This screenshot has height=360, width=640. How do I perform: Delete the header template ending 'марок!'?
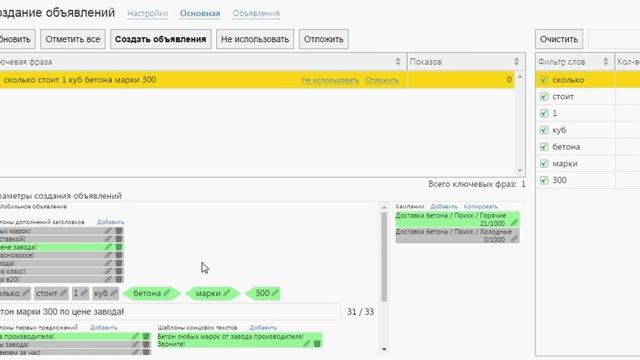(x=118, y=231)
